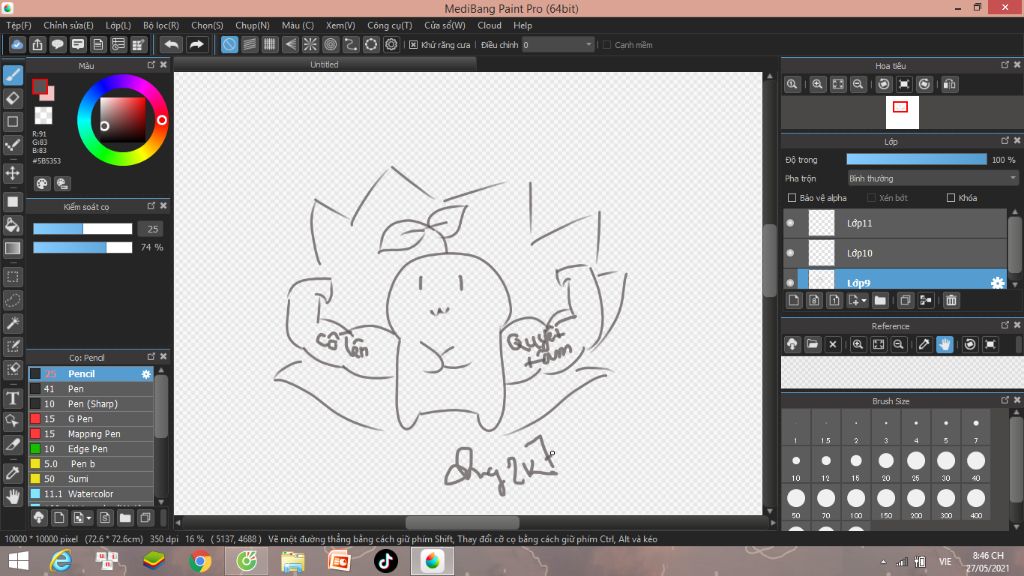Expand the add-brush dropdown arrow
This screenshot has width=1024, height=576.
click(89, 519)
